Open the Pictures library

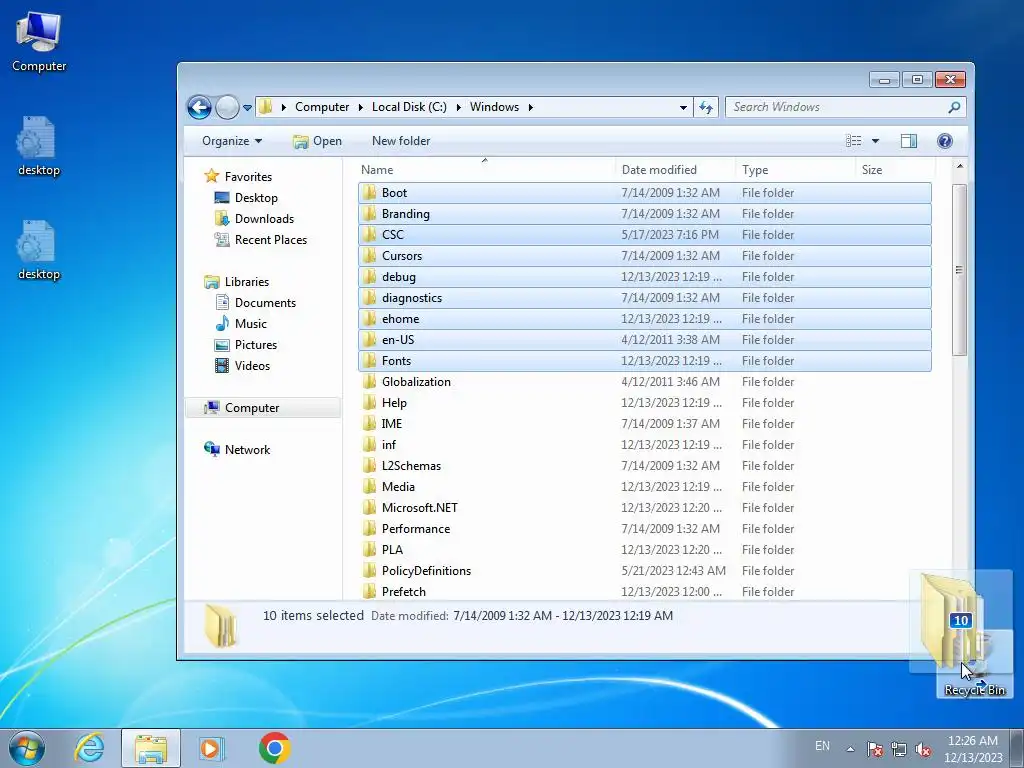[256, 345]
